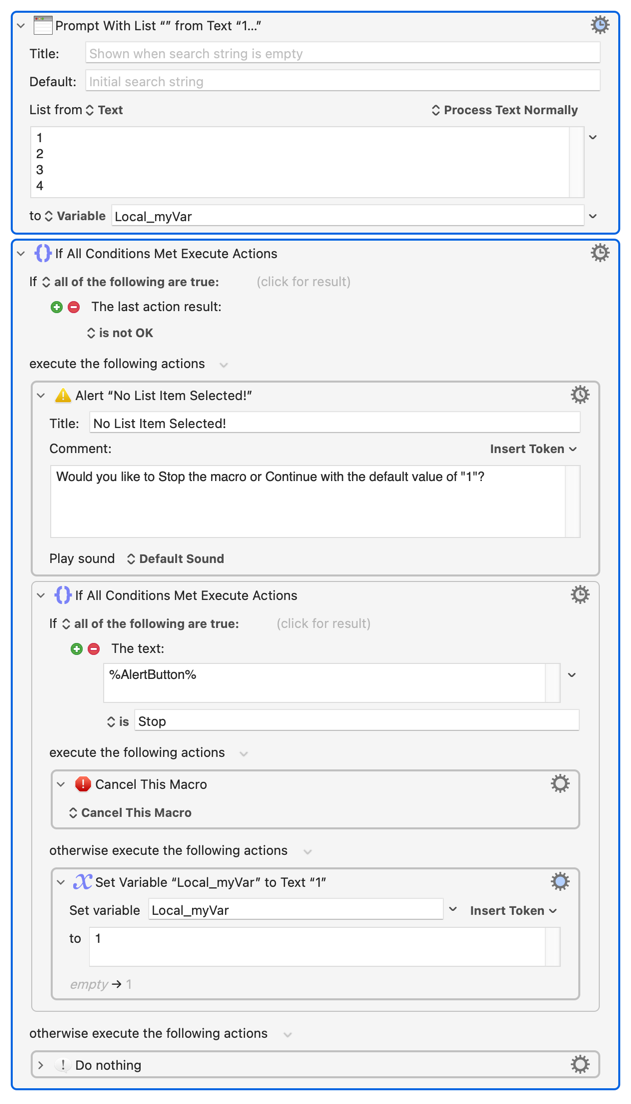This screenshot has width=631, height=1104.
Task: Add condition with green plus near last action result
Action: pos(57,307)
